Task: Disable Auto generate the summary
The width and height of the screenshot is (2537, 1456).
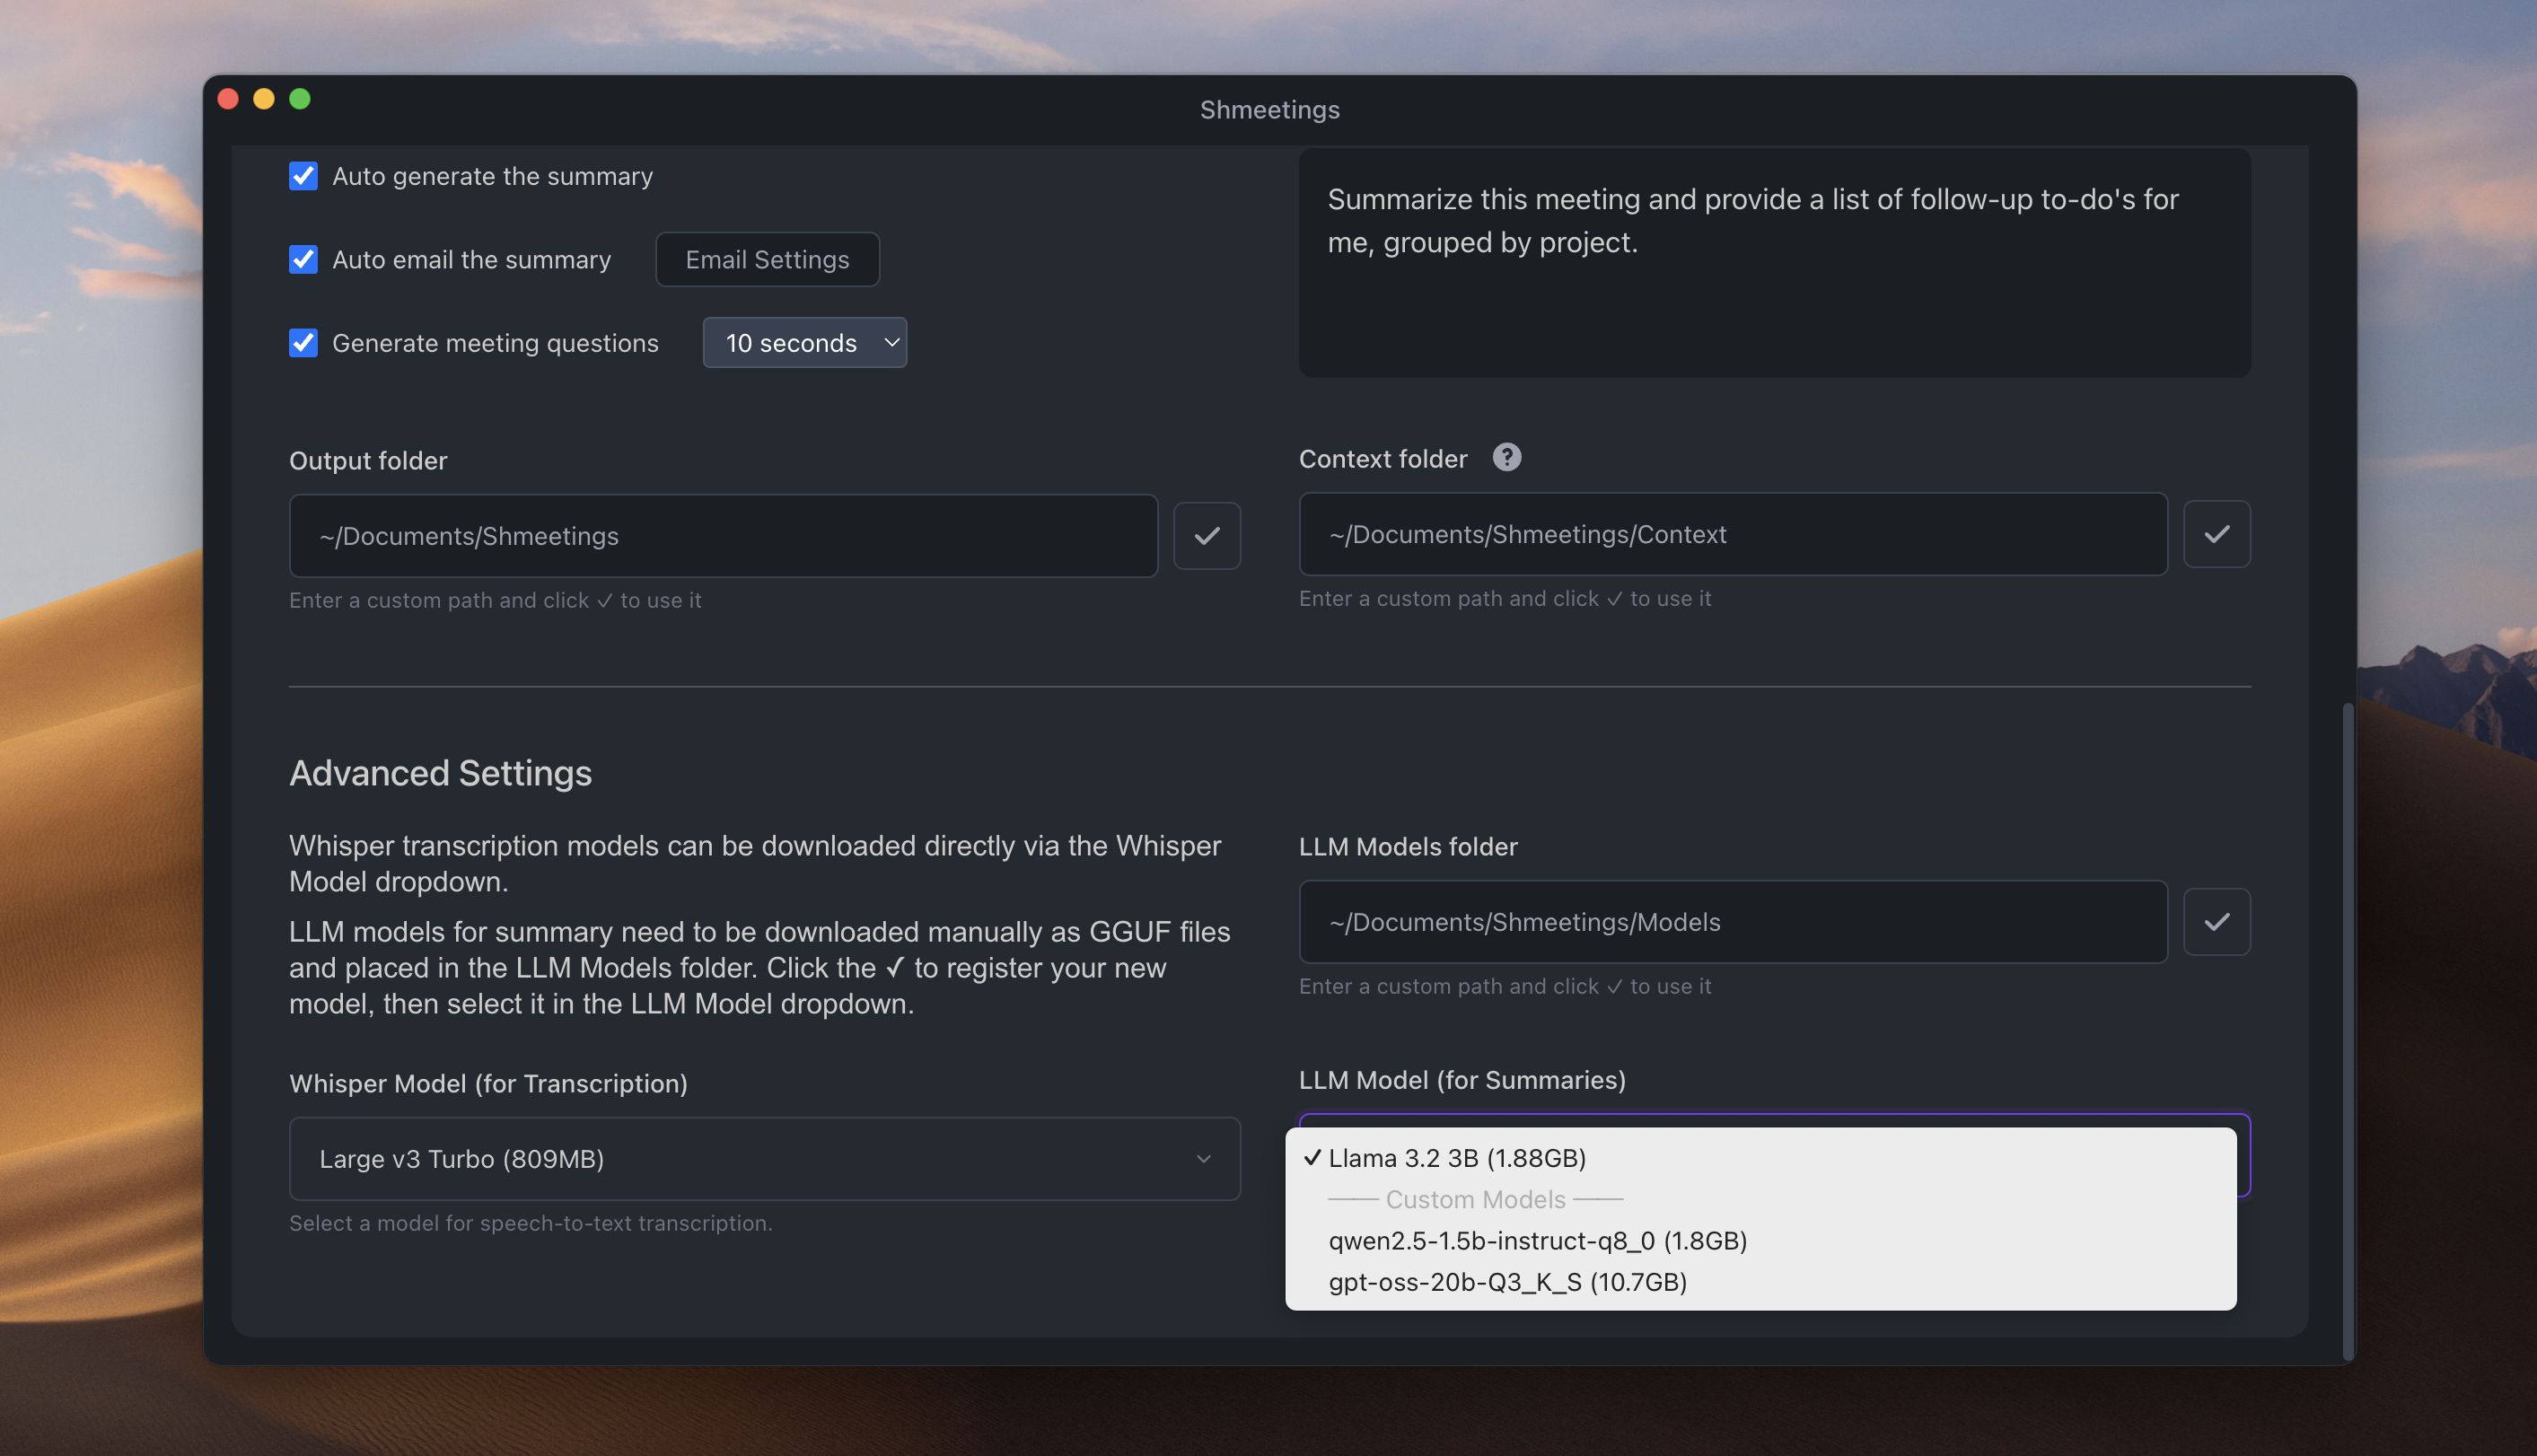Action: [x=303, y=176]
